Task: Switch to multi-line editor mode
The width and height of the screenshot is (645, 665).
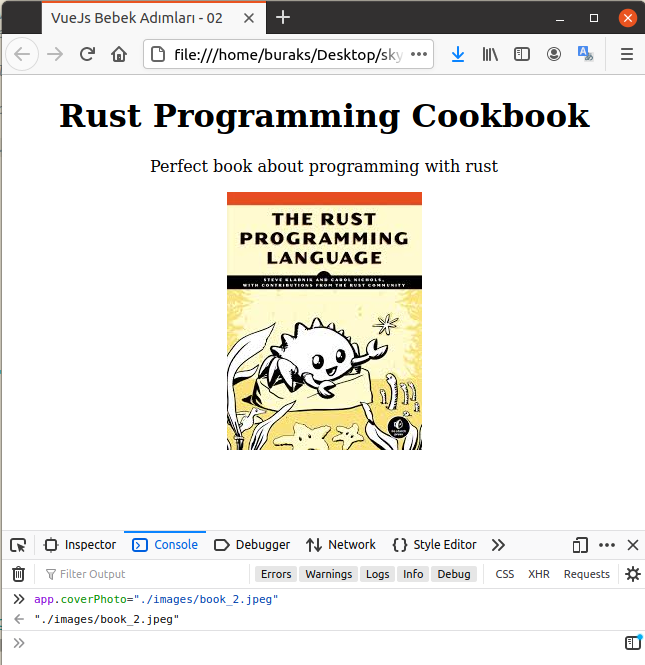Action: [x=633, y=643]
